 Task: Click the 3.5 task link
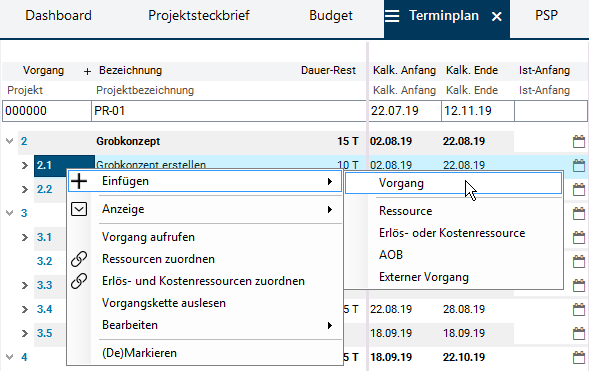pos(44,333)
